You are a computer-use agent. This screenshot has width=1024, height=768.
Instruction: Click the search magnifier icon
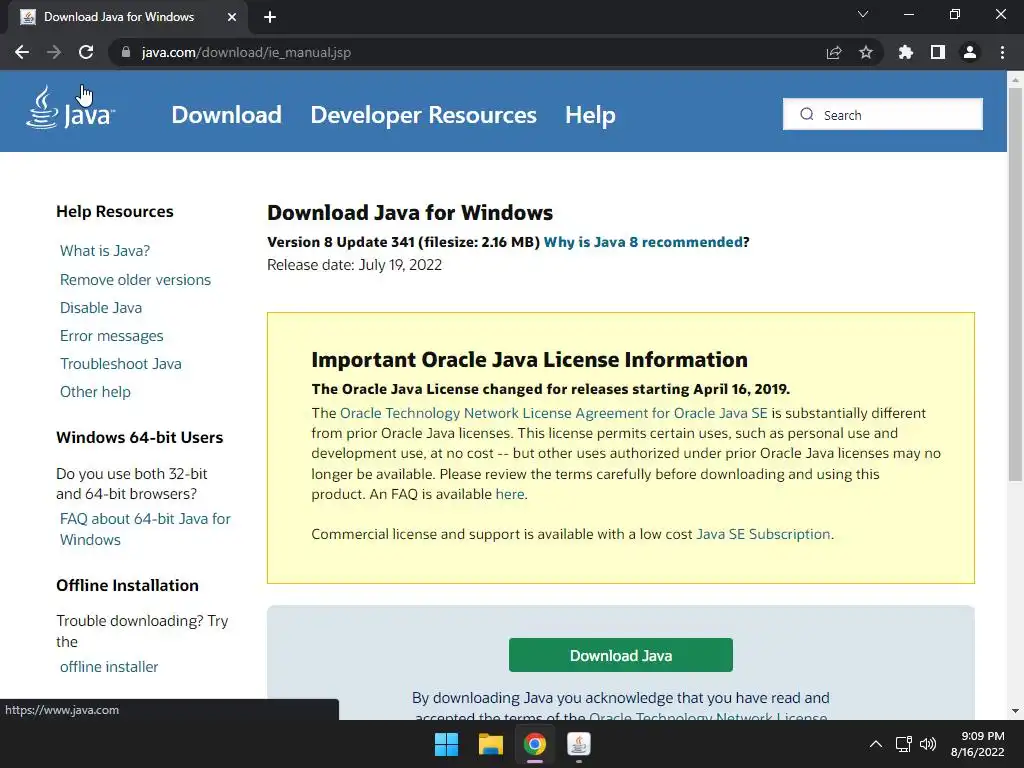[807, 114]
